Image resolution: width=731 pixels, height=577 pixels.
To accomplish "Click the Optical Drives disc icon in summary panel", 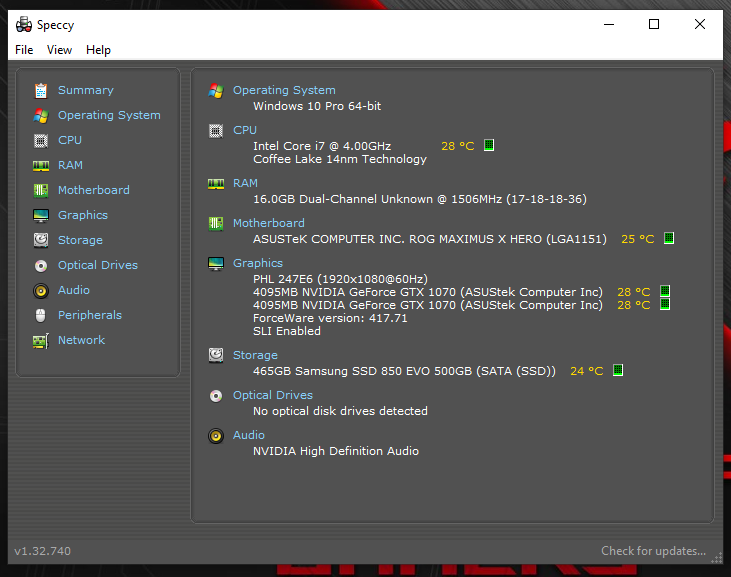I will pyautogui.click(x=216, y=396).
